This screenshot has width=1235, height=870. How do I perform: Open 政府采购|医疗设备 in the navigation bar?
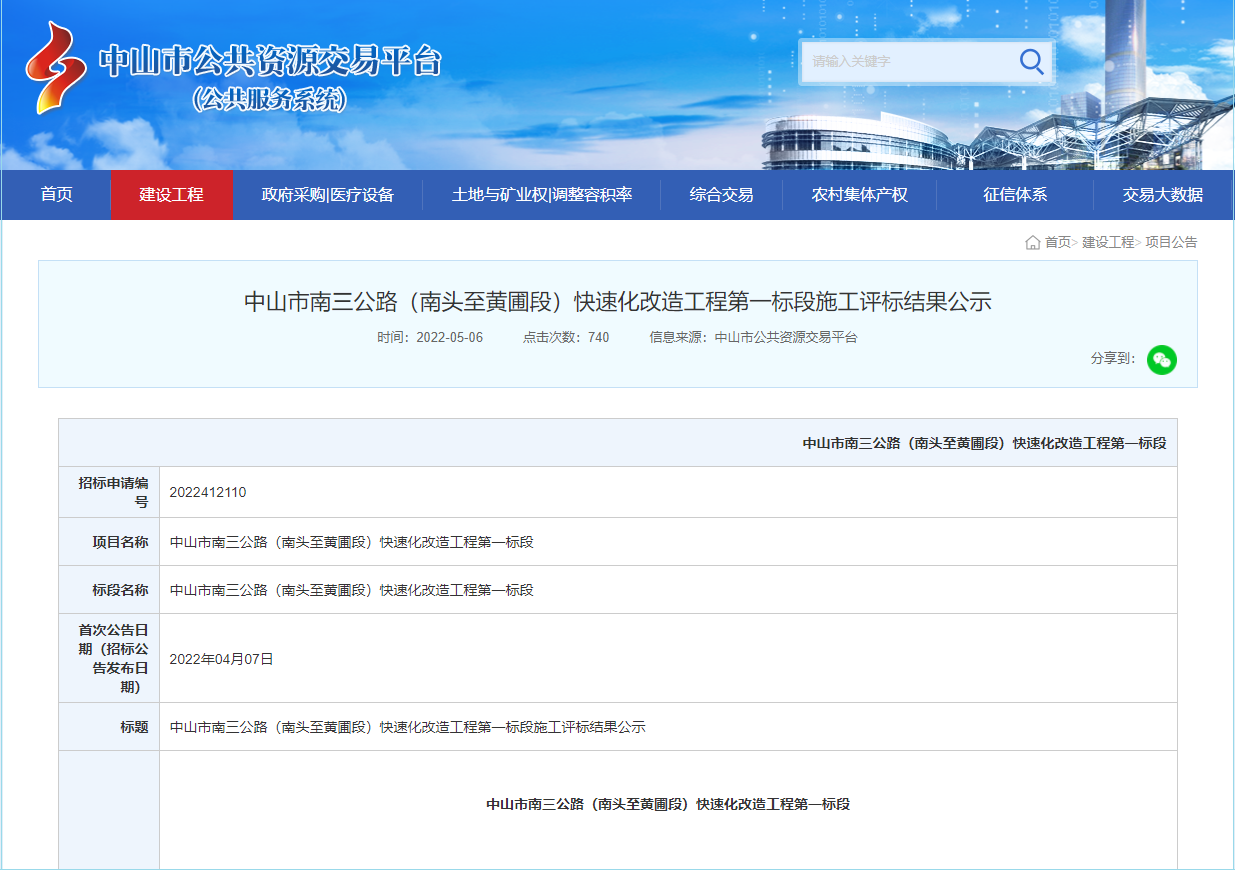tap(328, 195)
